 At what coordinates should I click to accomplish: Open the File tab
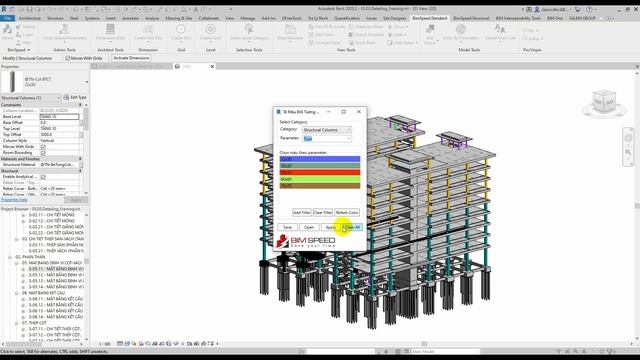(7, 18)
